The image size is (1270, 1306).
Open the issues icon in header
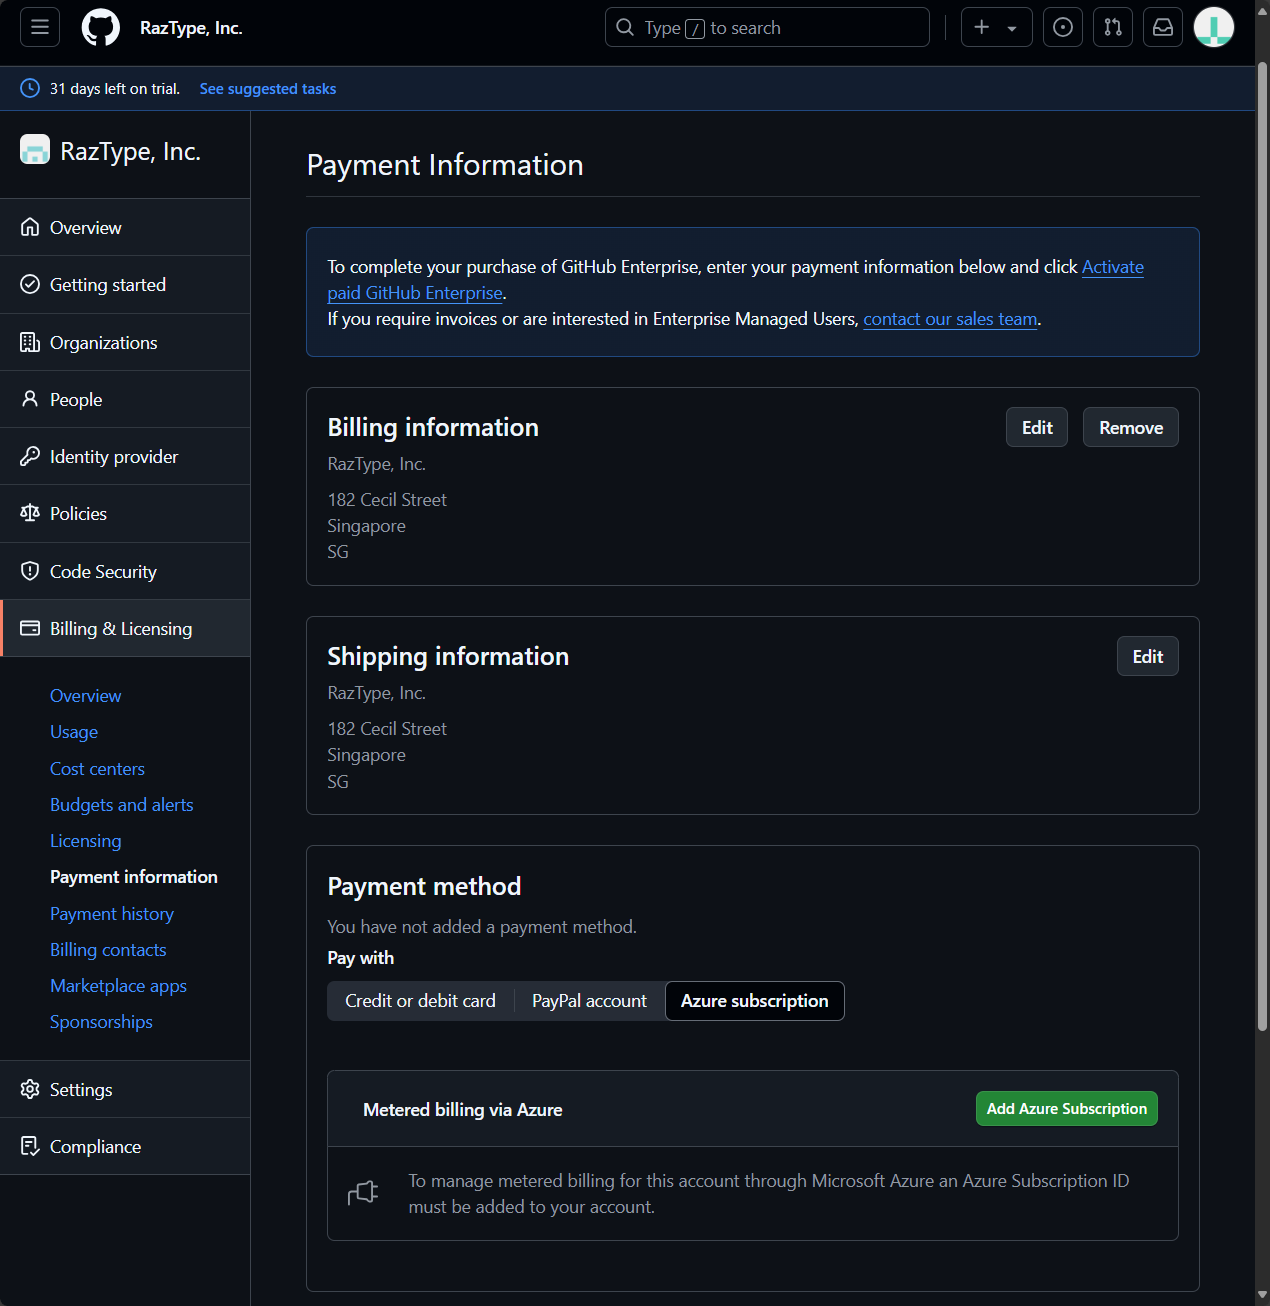coord(1063,27)
